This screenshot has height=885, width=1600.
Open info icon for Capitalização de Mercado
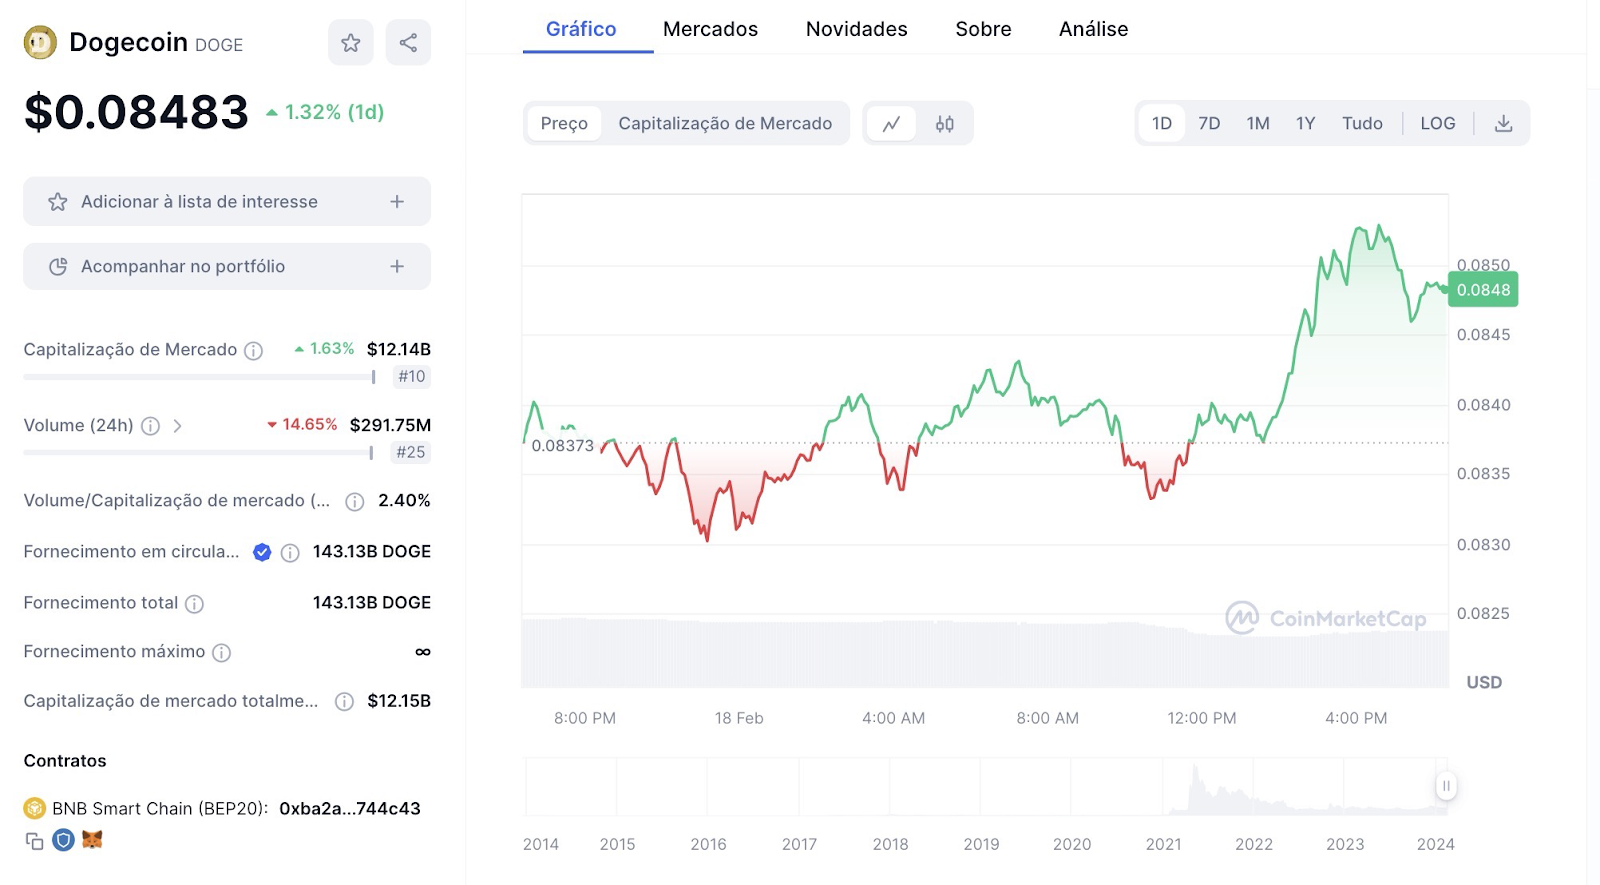coord(254,350)
